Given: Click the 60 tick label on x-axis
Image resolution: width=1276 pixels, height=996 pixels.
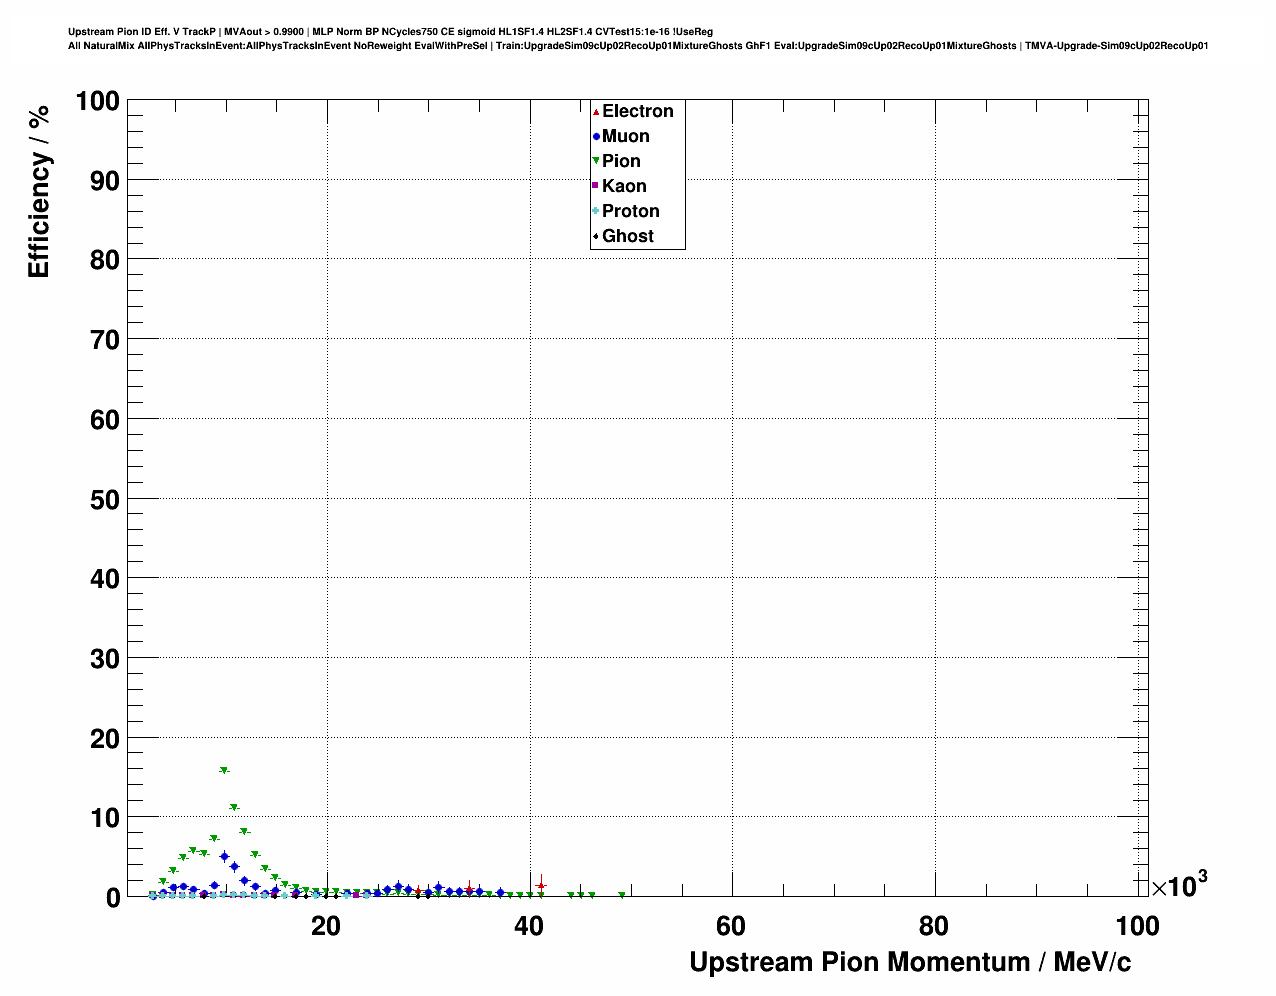Looking at the screenshot, I should pos(731,926).
